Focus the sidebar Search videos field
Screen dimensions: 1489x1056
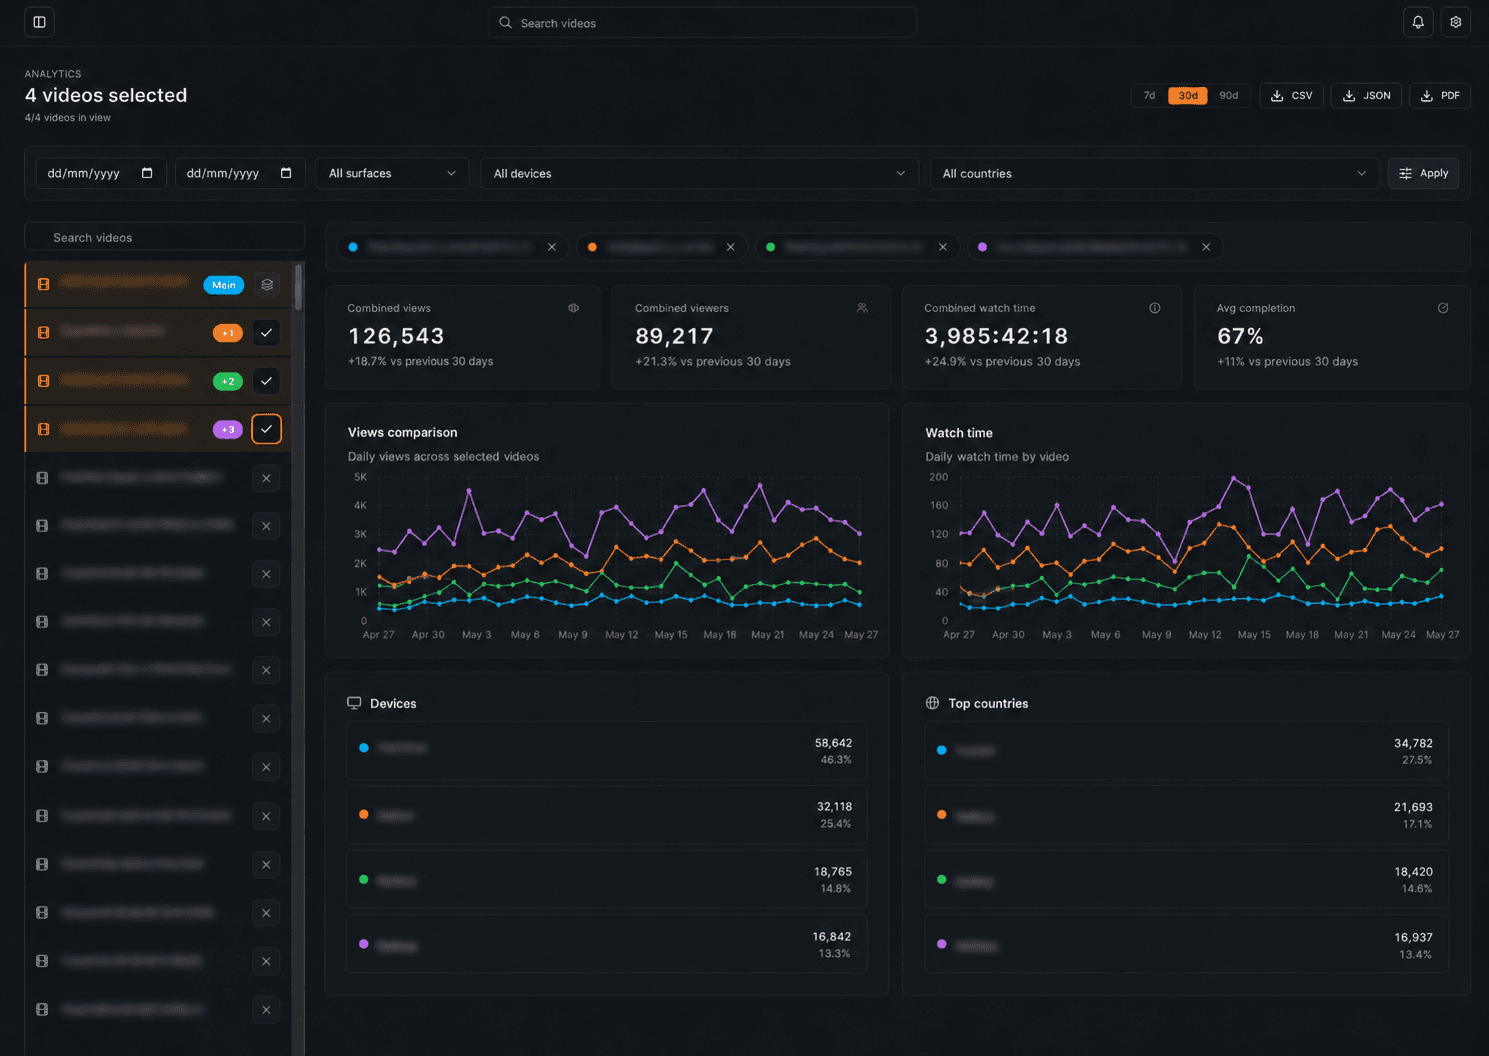coord(165,237)
